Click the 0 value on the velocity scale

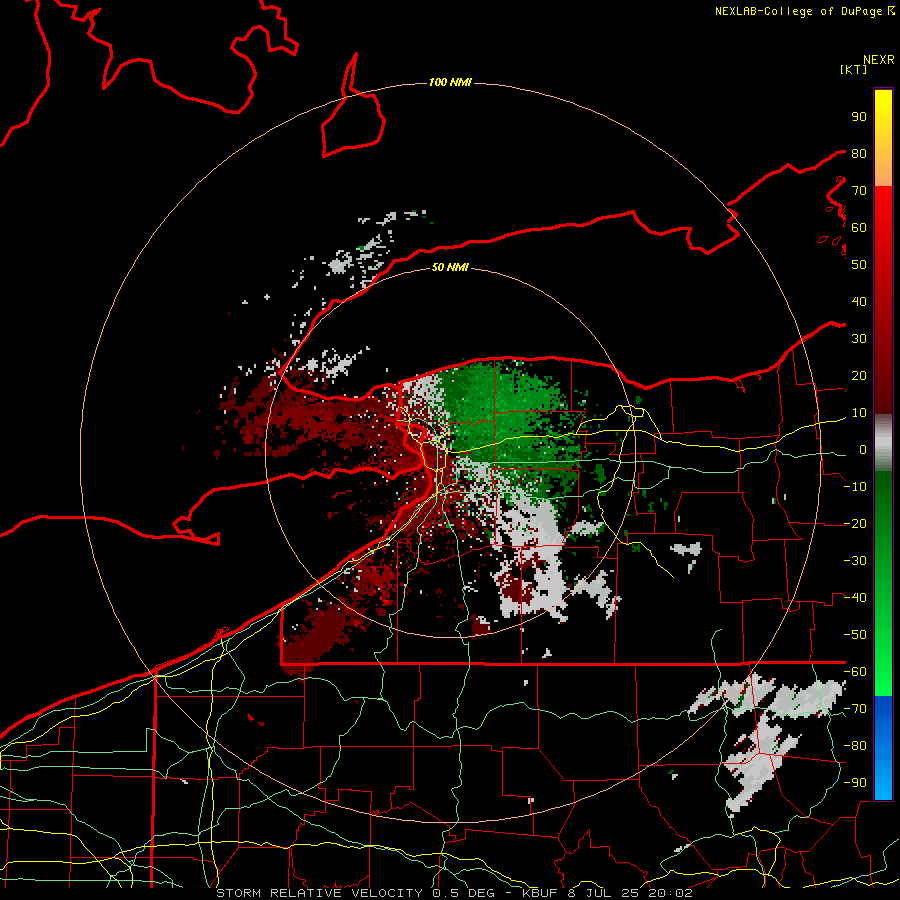point(863,450)
